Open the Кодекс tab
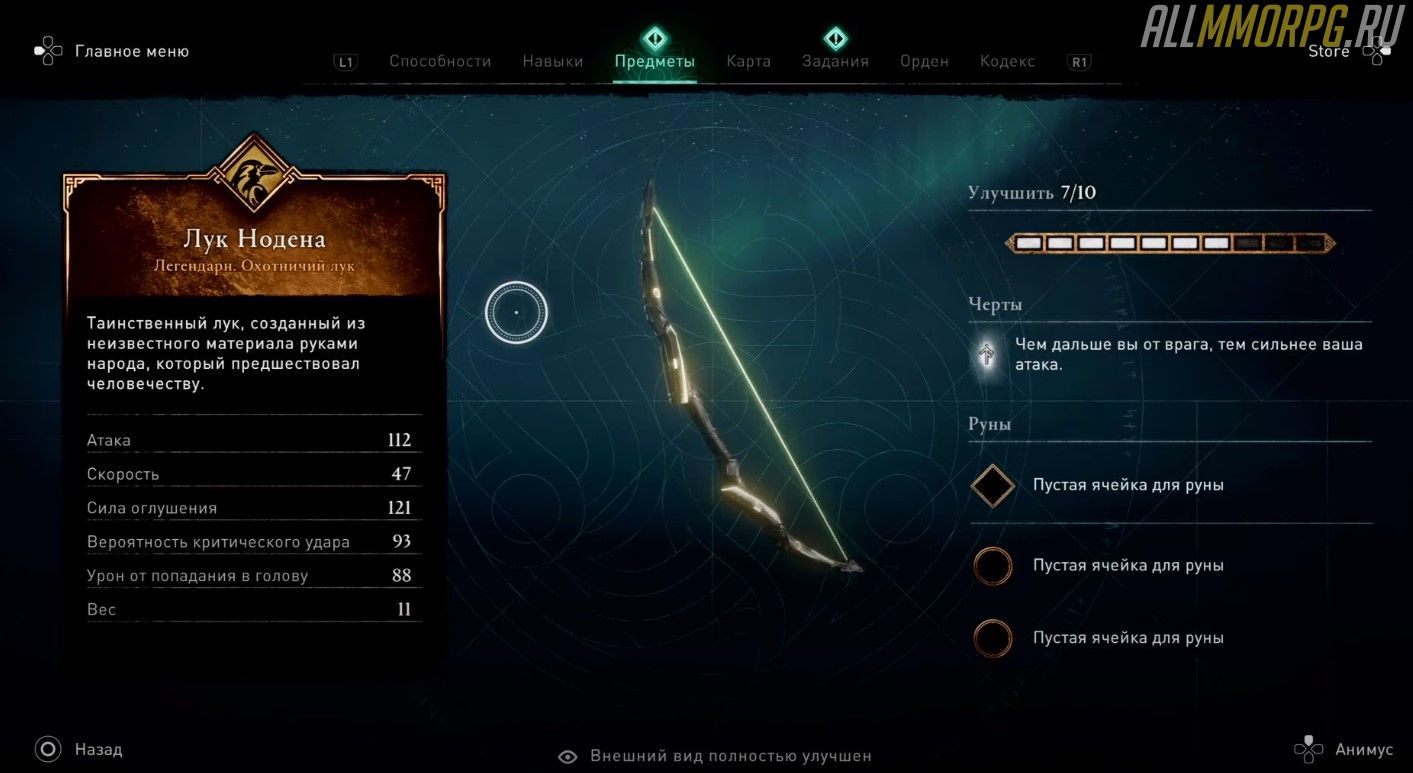1413x773 pixels. pyautogui.click(x=1007, y=61)
